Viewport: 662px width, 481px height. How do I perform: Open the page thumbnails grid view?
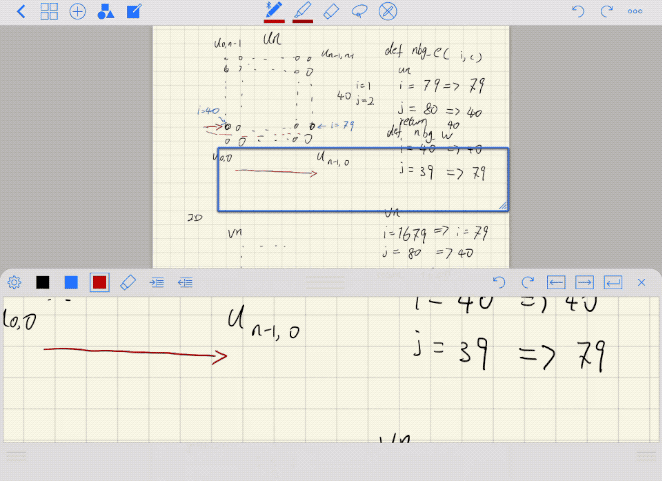(49, 11)
